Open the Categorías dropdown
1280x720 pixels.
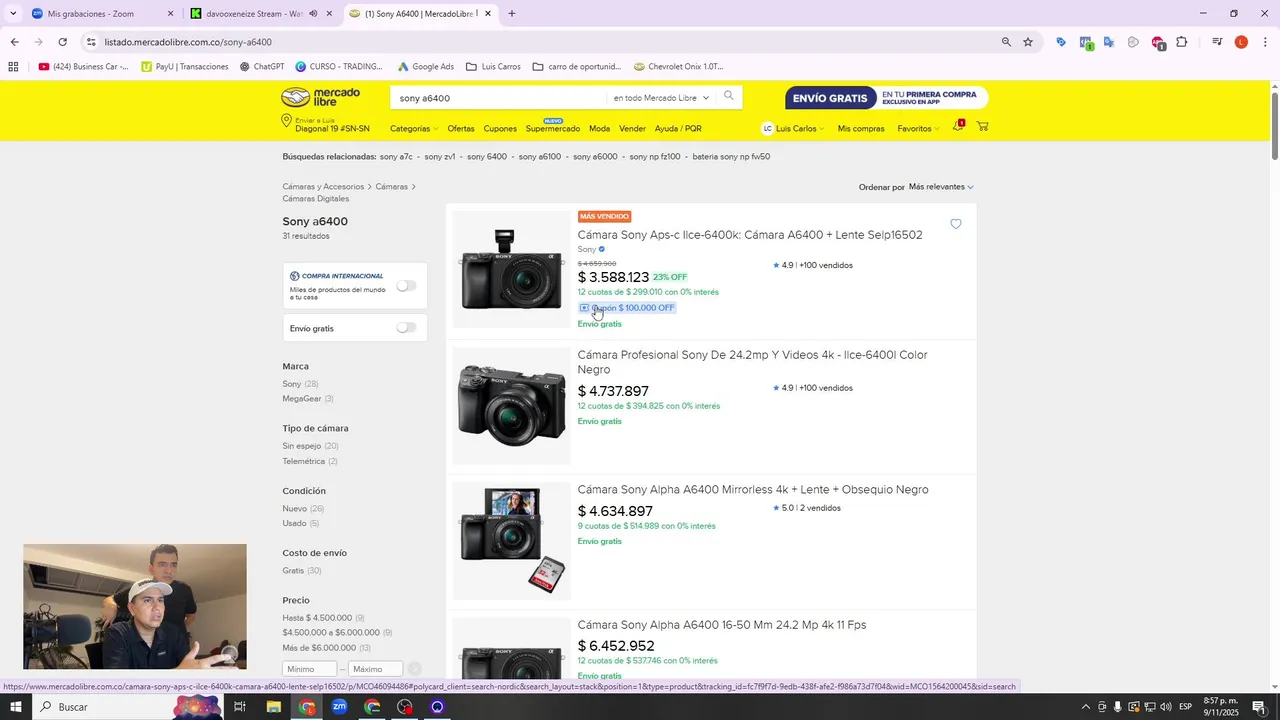[414, 129]
